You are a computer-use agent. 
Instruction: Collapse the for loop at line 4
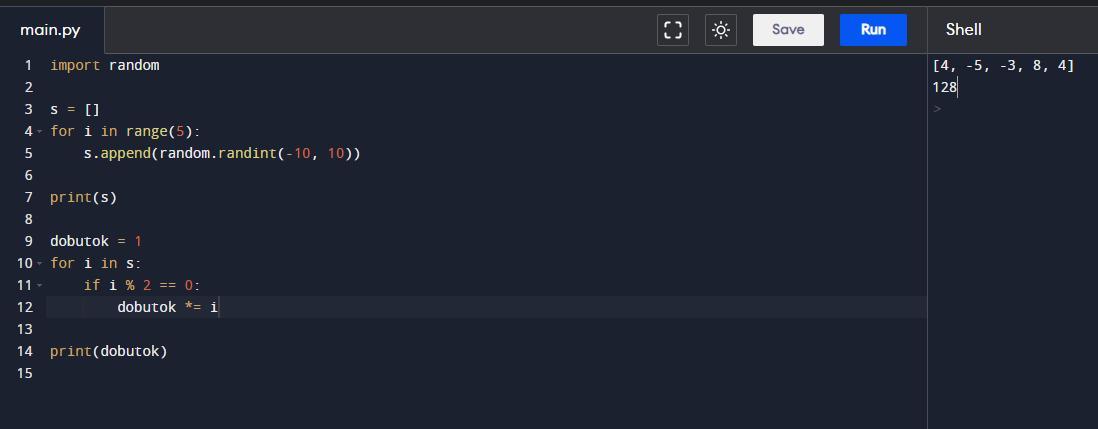click(39, 132)
